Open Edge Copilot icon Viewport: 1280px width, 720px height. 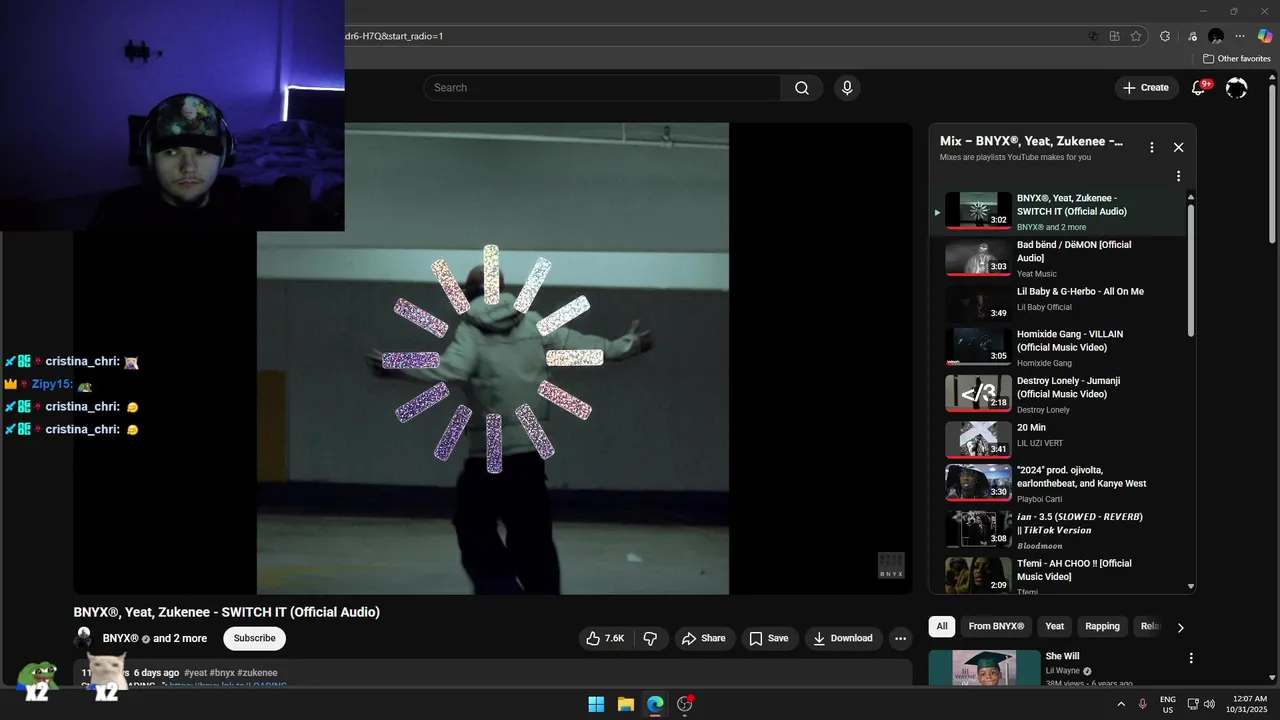(1265, 36)
